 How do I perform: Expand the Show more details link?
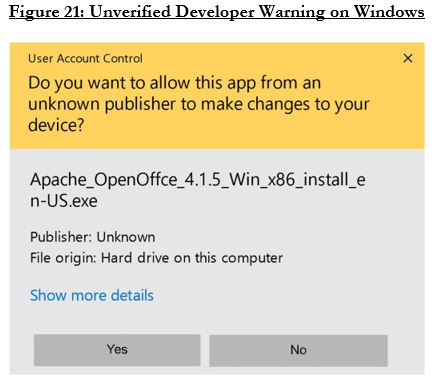pos(92,295)
